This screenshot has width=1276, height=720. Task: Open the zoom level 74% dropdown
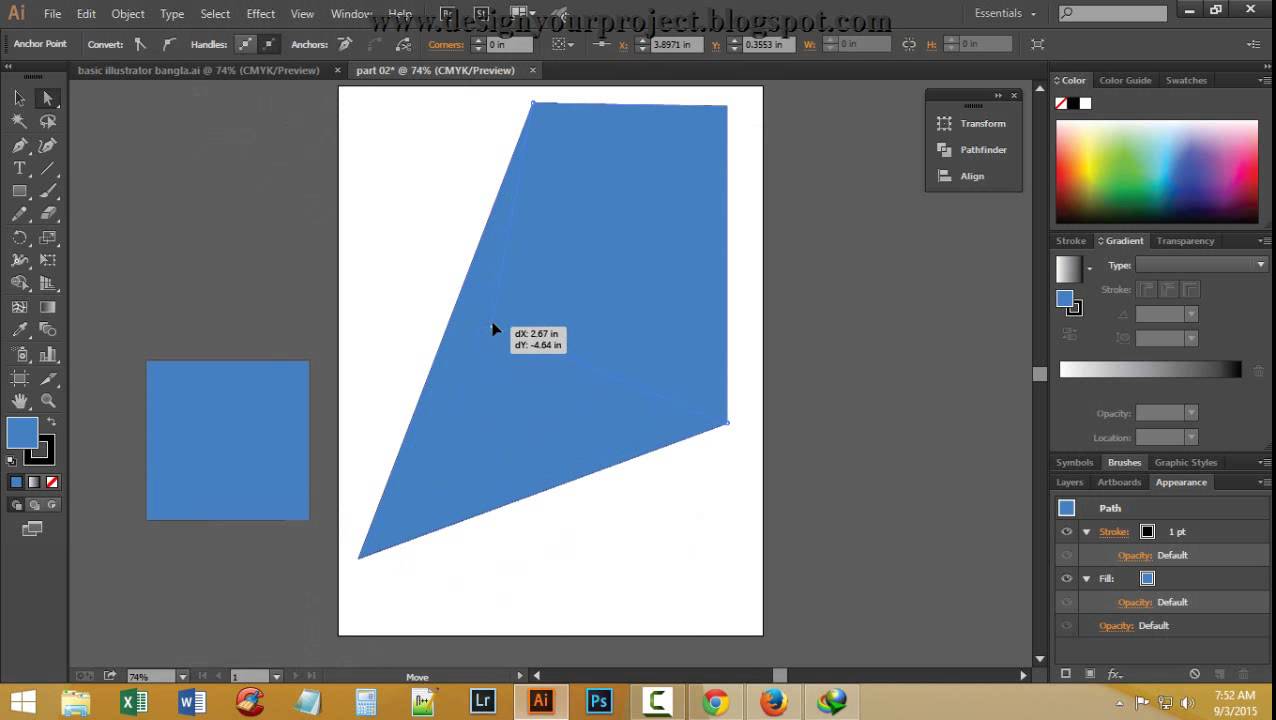click(182, 677)
